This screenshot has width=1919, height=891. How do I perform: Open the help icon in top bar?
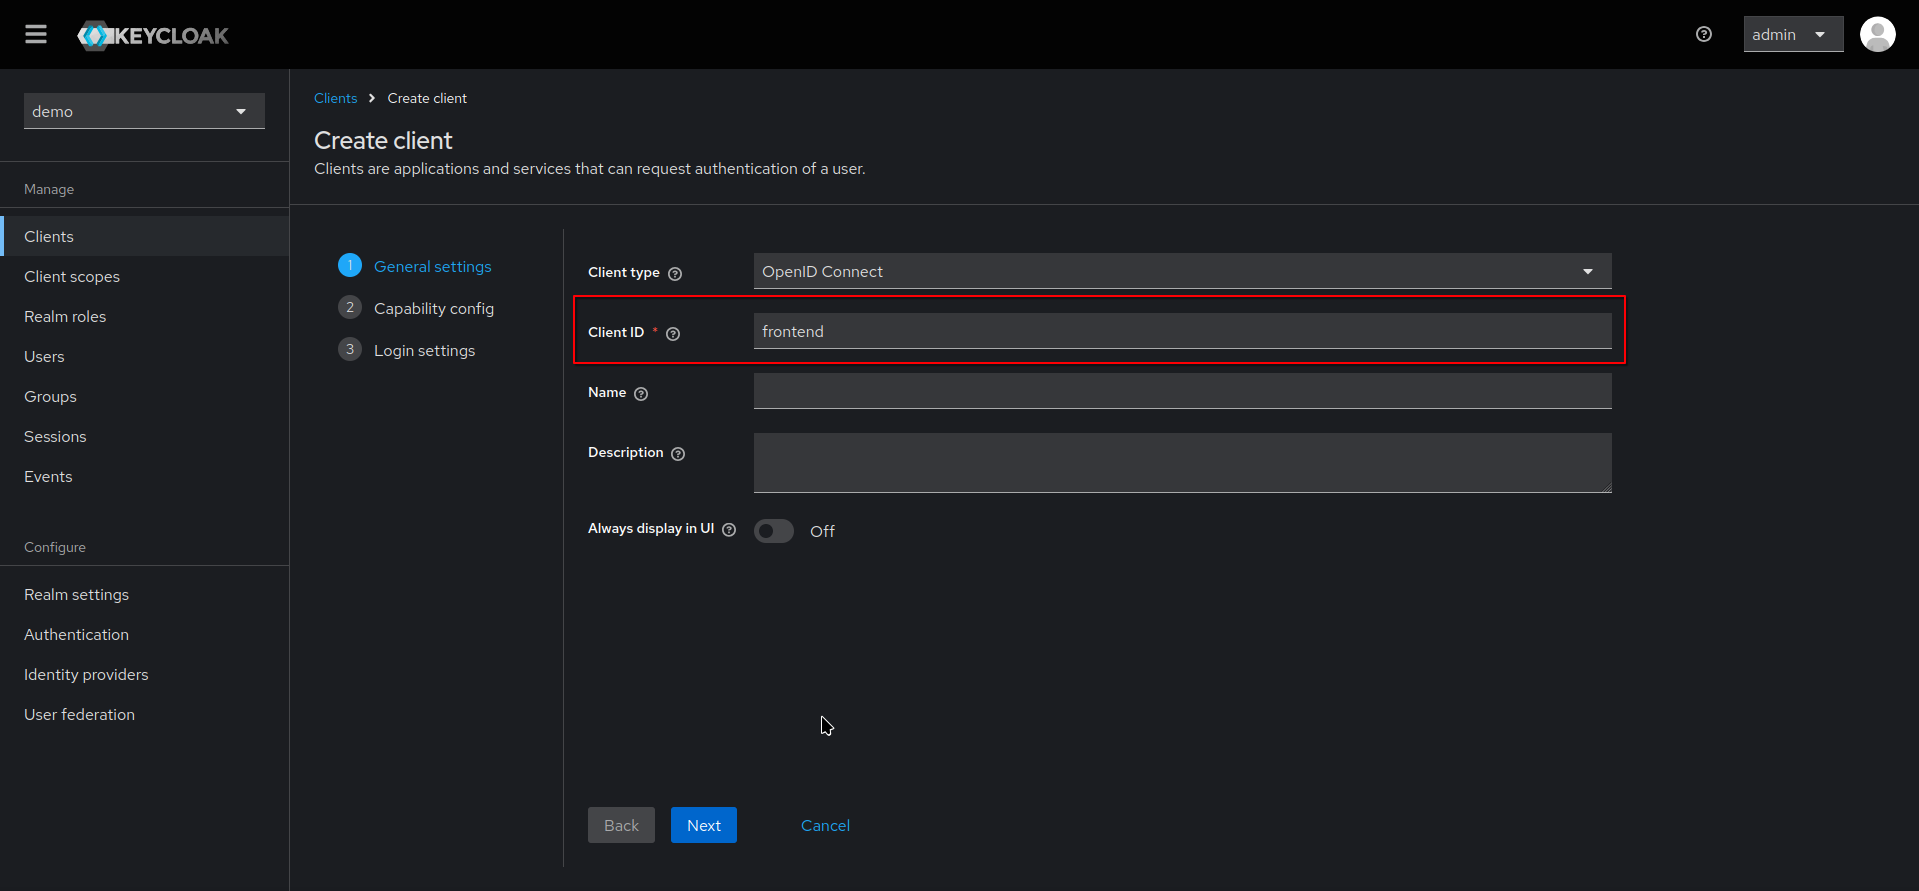point(1704,34)
